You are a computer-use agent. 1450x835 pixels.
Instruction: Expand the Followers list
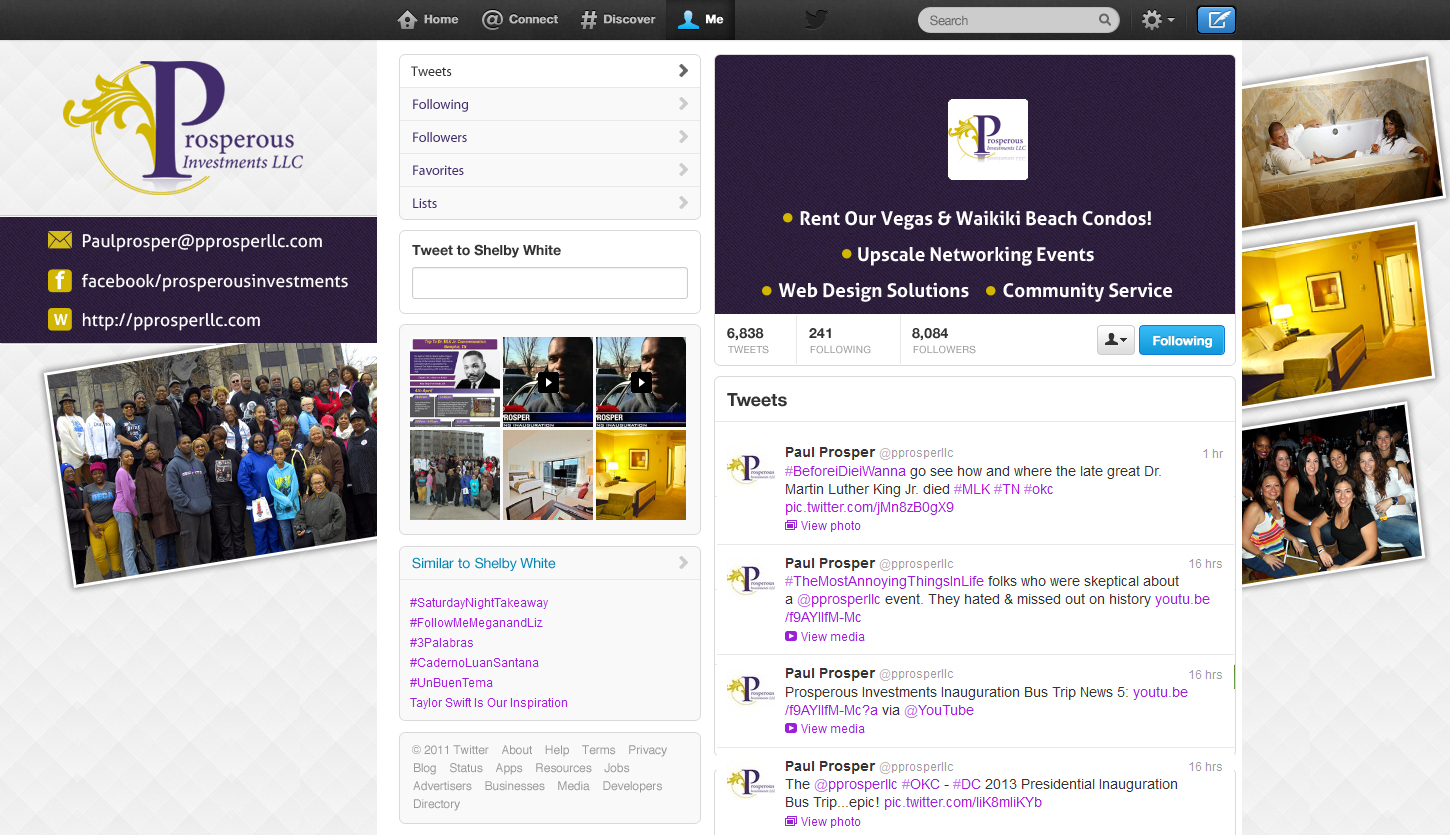(549, 137)
